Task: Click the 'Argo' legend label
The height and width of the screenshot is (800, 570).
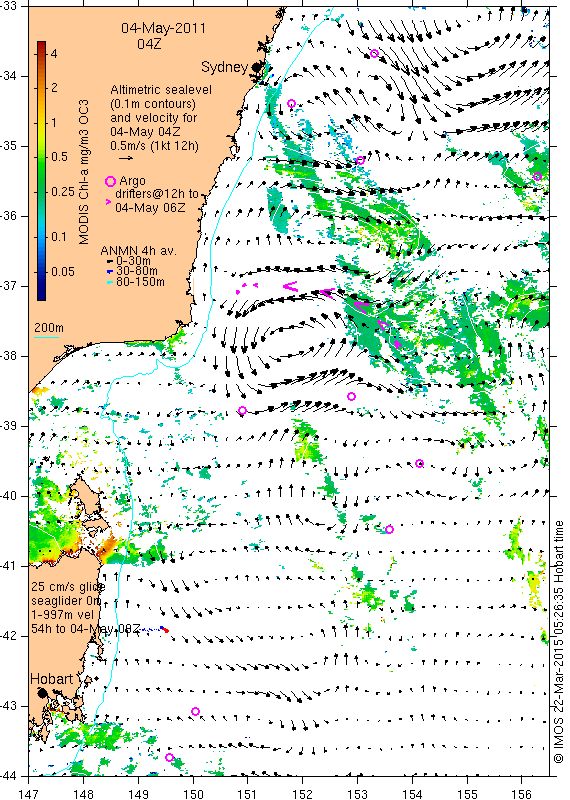Action: click(x=132, y=181)
